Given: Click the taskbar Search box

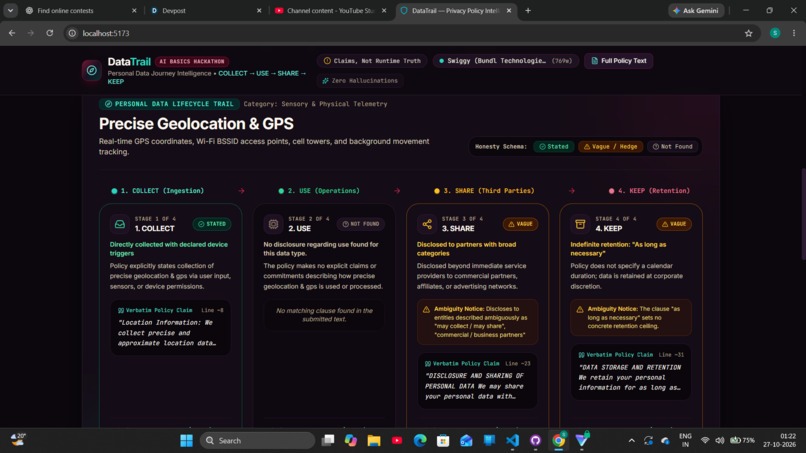Looking at the screenshot, I should (258, 441).
